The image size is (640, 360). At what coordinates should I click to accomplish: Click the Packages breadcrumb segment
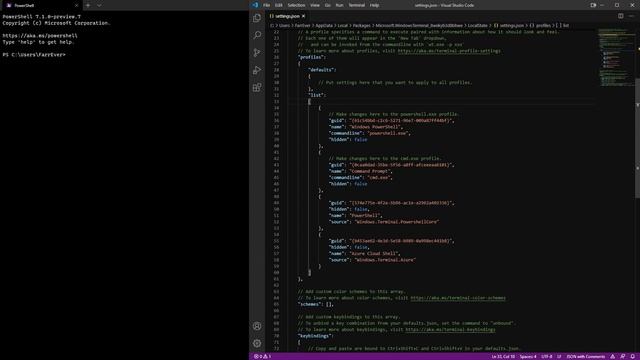click(362, 25)
